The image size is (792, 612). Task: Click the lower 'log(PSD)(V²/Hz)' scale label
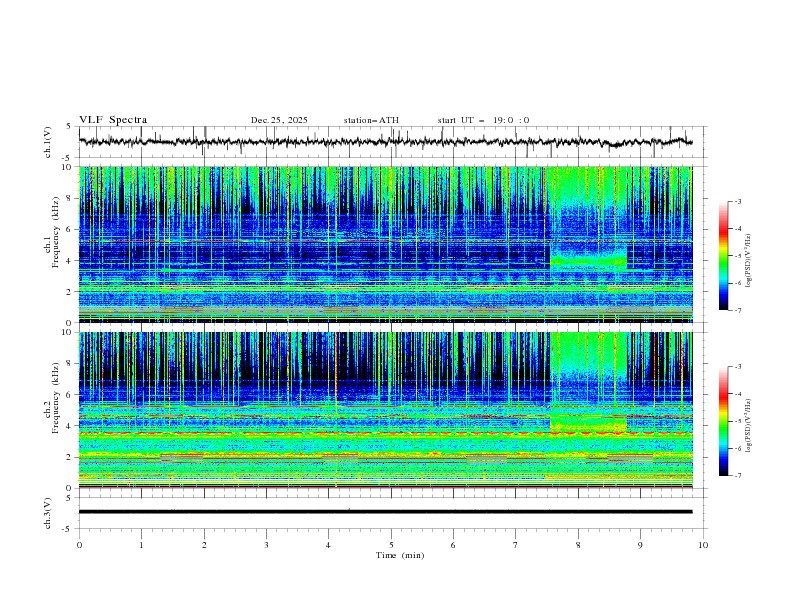click(x=749, y=426)
